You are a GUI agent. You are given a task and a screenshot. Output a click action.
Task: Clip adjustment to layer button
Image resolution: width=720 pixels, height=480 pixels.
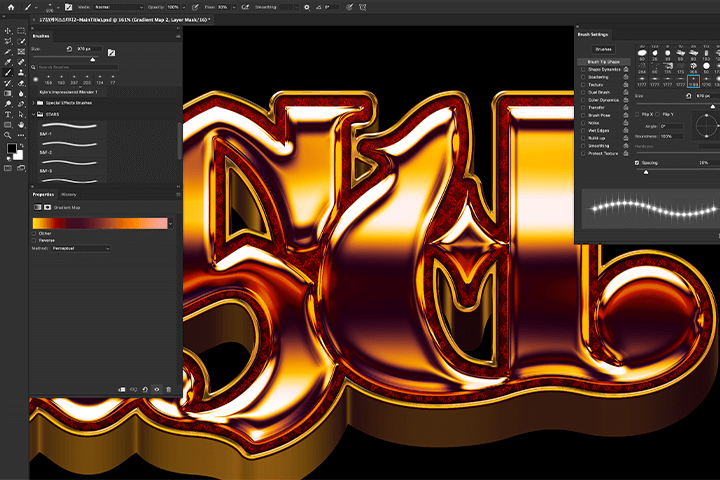[x=122, y=390]
